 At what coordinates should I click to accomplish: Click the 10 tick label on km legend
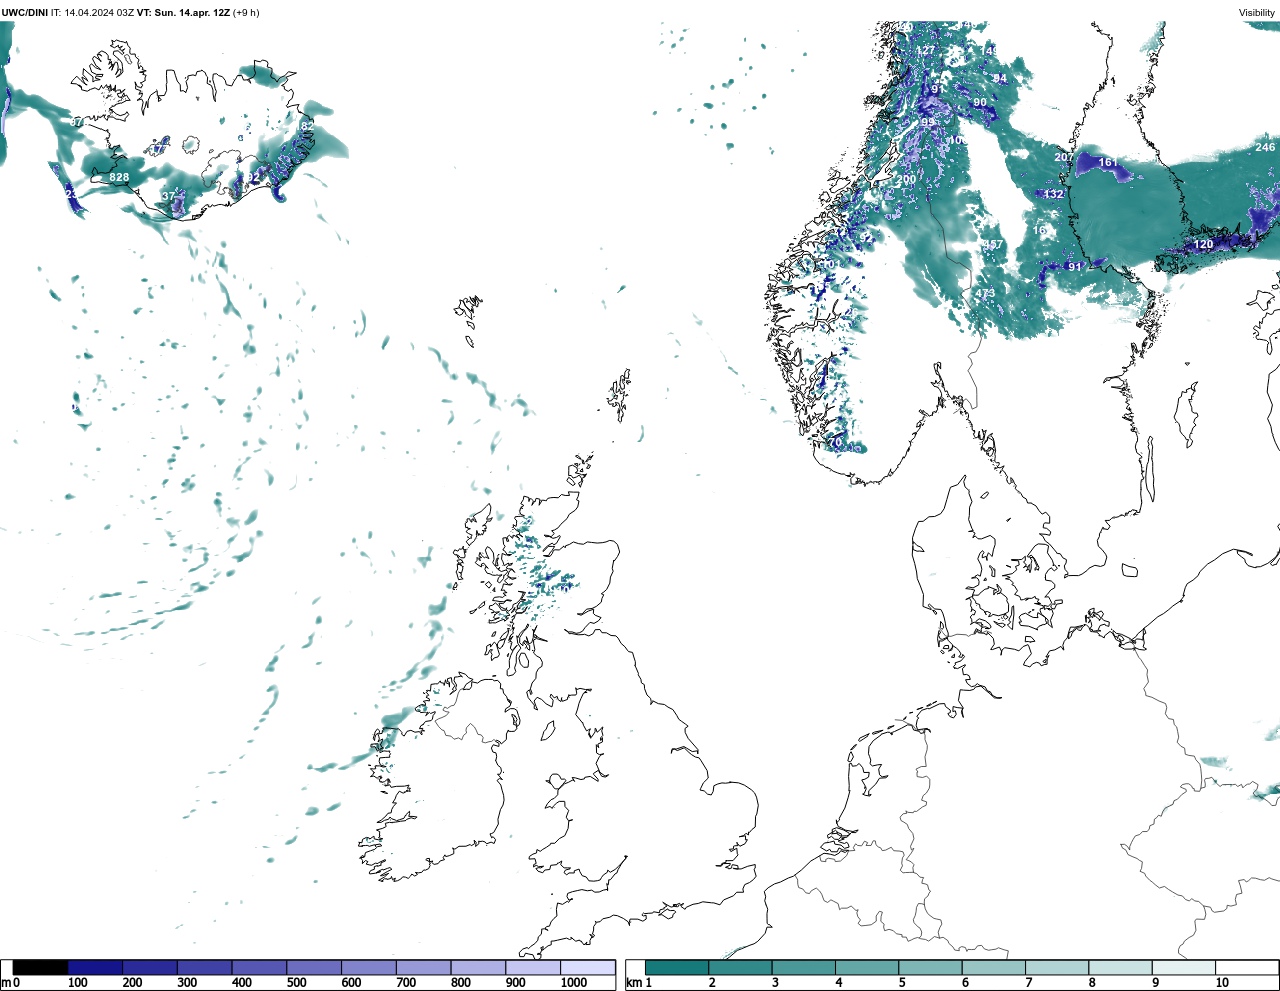pyautogui.click(x=1222, y=983)
